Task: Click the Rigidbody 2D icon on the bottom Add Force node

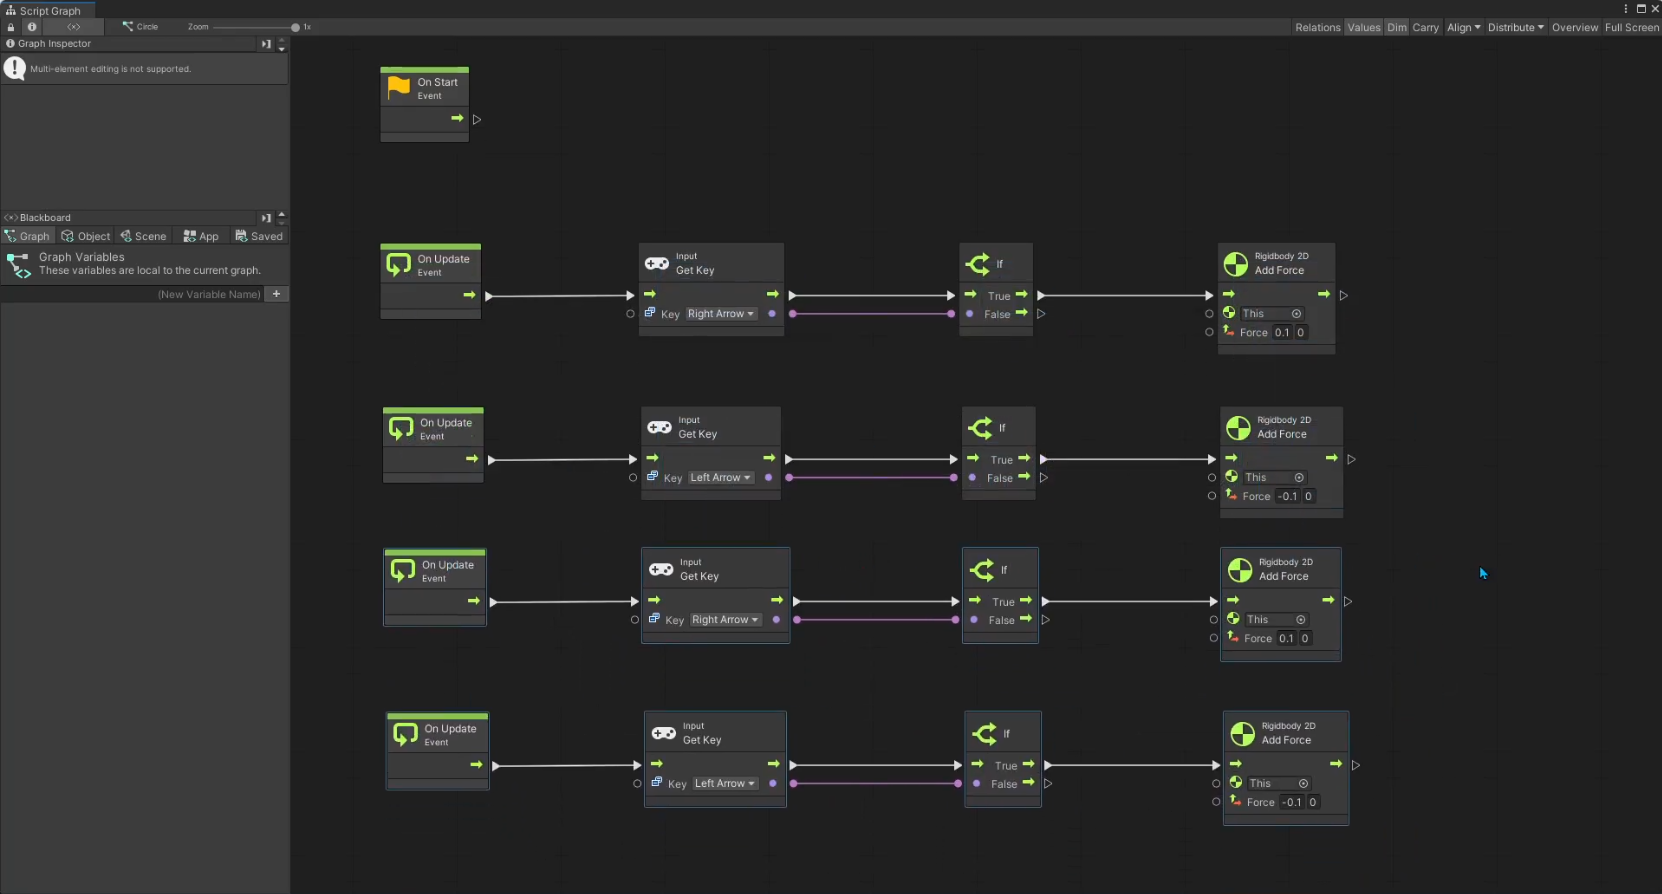Action: tap(1243, 734)
